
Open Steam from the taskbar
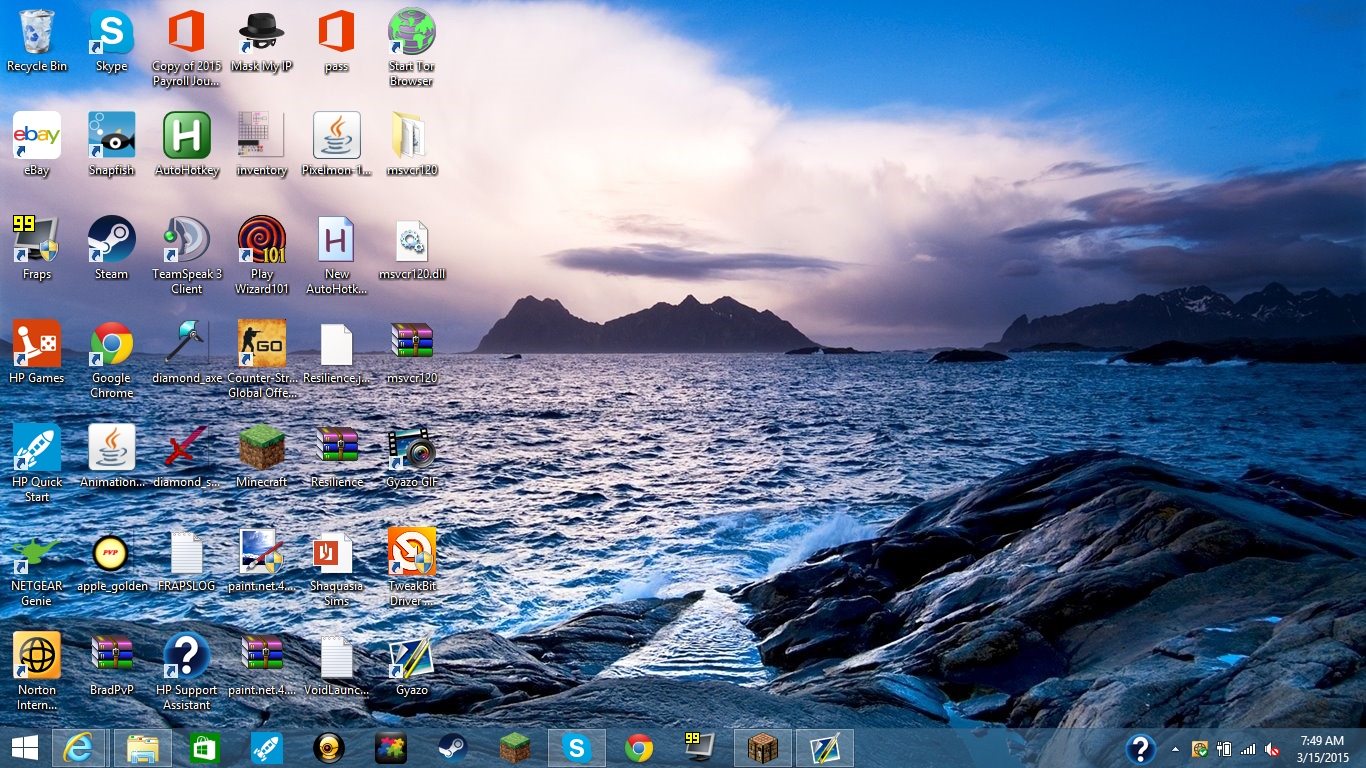click(x=453, y=747)
